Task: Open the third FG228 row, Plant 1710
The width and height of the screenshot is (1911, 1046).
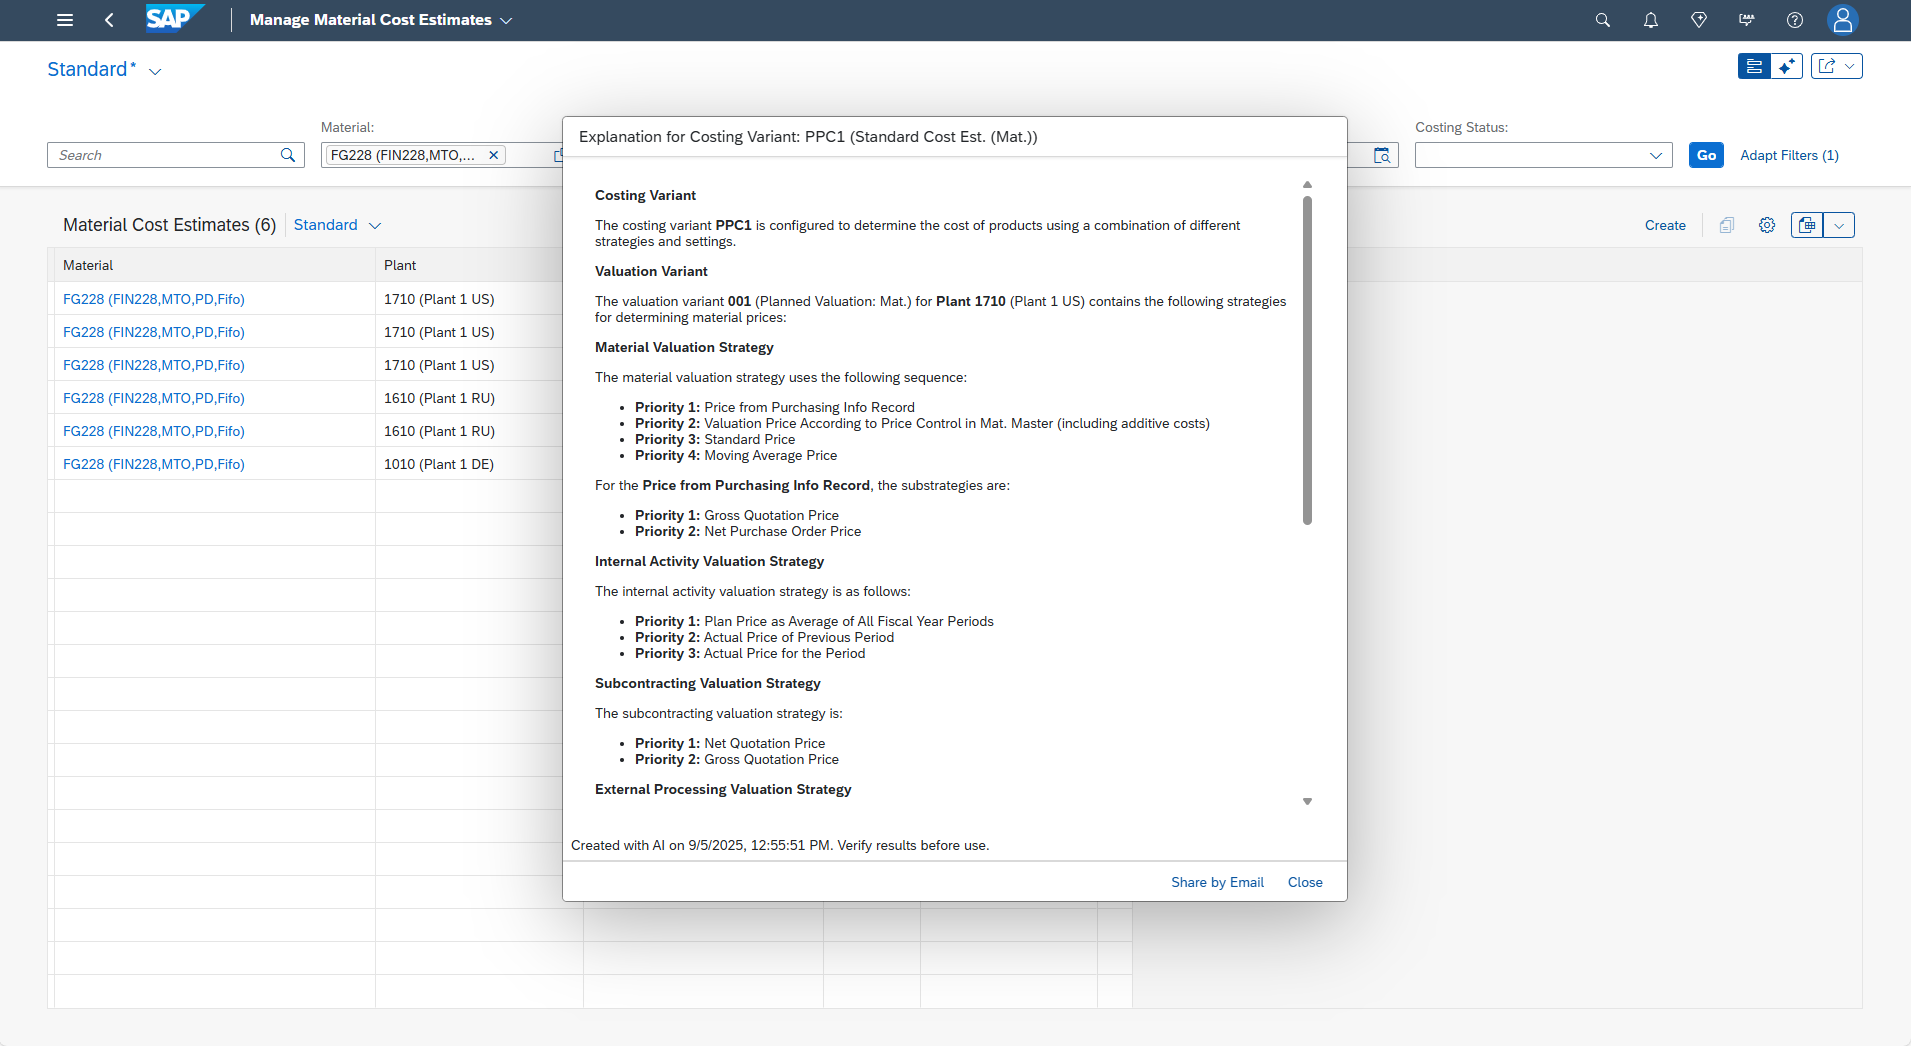Action: tap(153, 365)
